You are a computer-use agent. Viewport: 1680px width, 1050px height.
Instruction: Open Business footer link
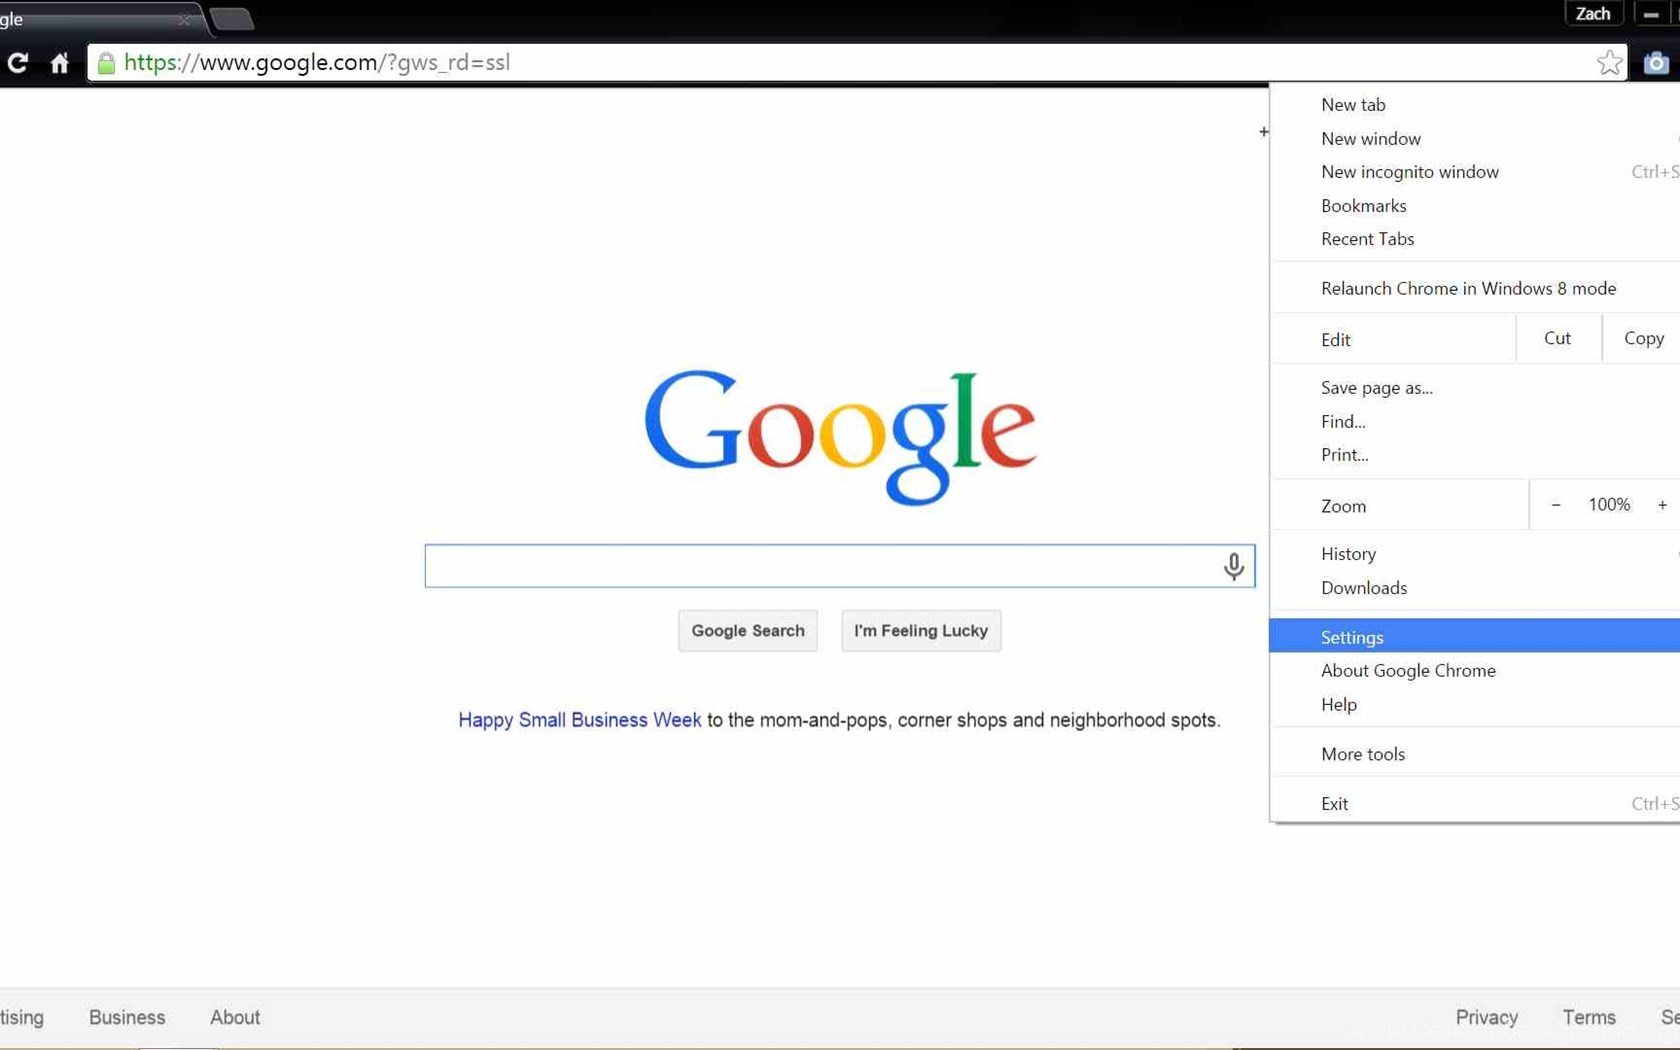127,1017
